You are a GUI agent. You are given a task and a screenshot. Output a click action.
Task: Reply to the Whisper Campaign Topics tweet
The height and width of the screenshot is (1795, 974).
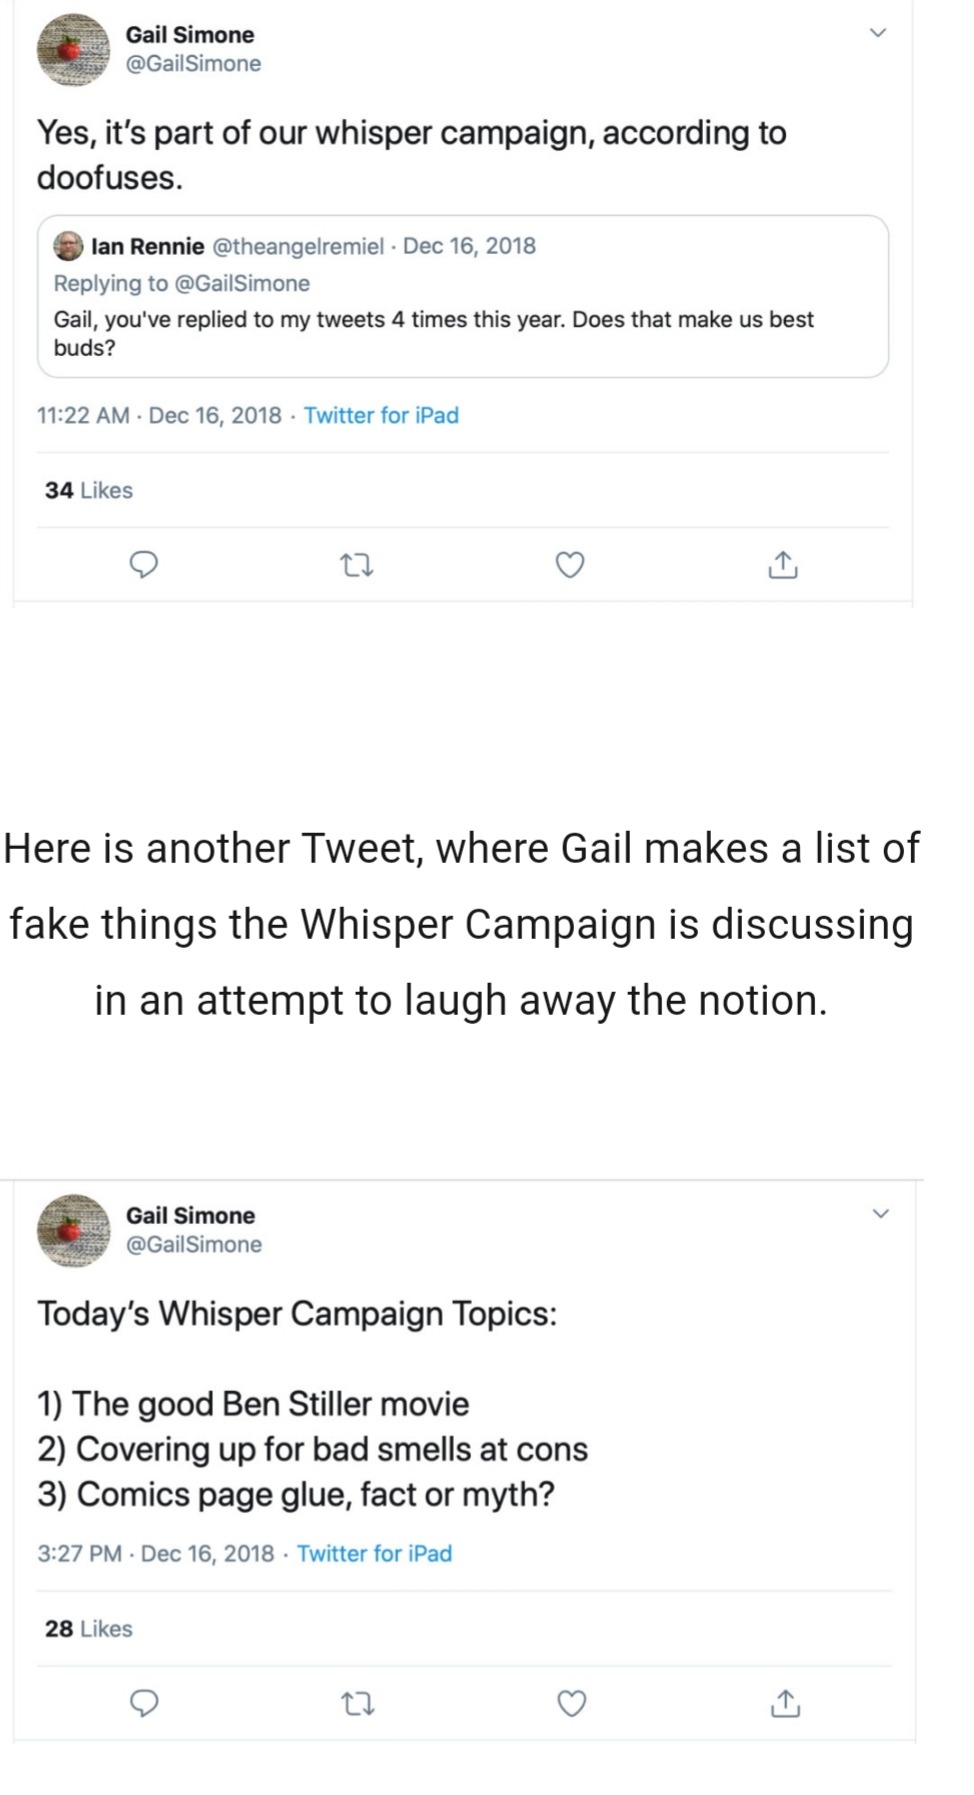click(145, 1703)
